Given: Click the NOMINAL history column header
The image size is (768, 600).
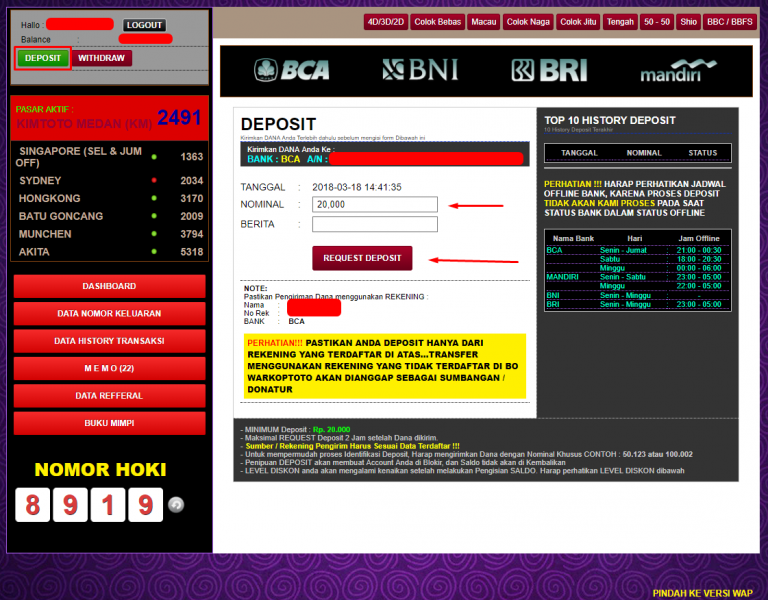Looking at the screenshot, I should (x=644, y=153).
